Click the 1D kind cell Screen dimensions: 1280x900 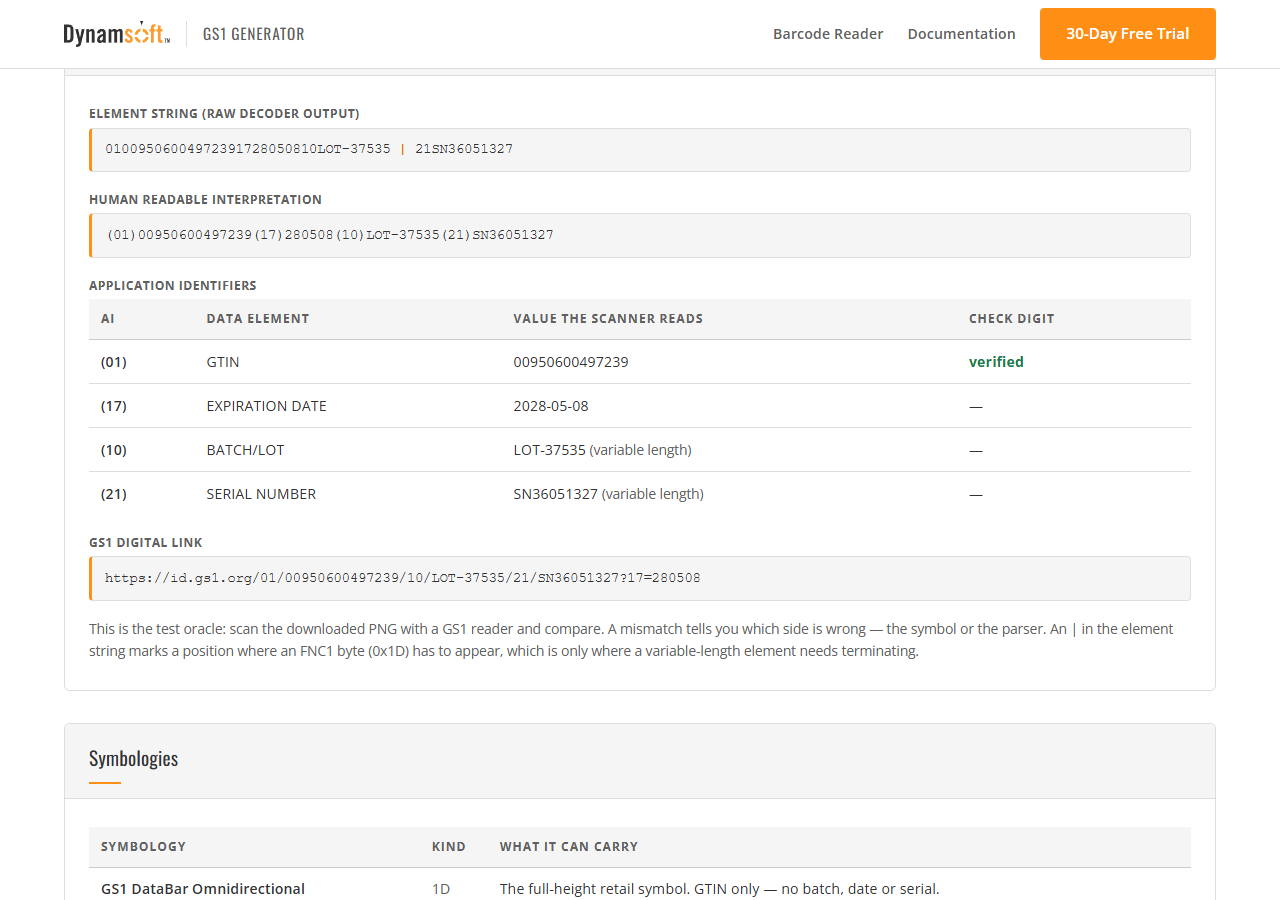441,889
